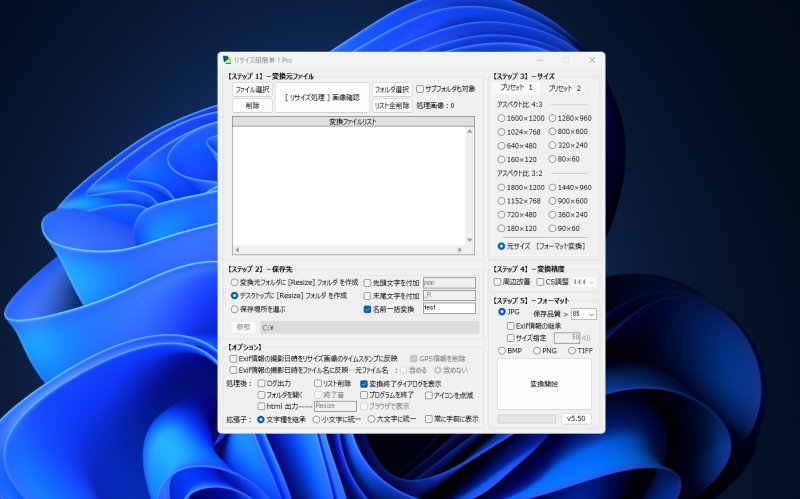Viewport: 800px width, 499px height.
Task: Select the 1440×960 size option
Action: pyautogui.click(x=570, y=188)
